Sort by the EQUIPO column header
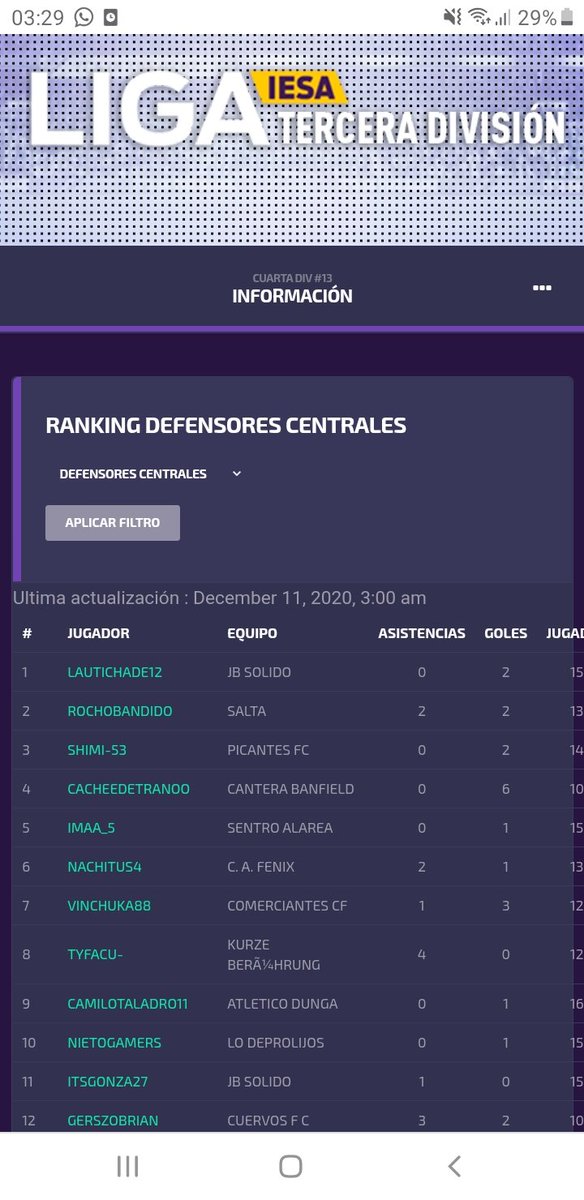Screen dimensions: 584x1200 pyautogui.click(x=252, y=633)
